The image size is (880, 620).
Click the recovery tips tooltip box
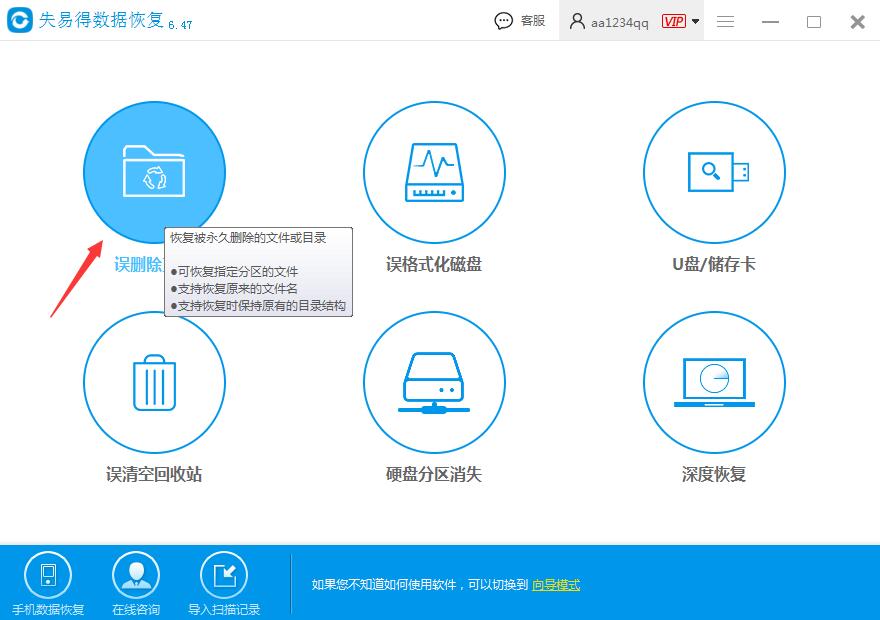258,272
